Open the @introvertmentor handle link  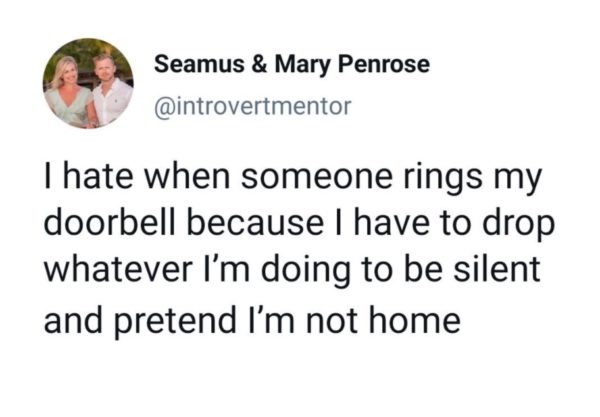pyautogui.click(x=251, y=106)
